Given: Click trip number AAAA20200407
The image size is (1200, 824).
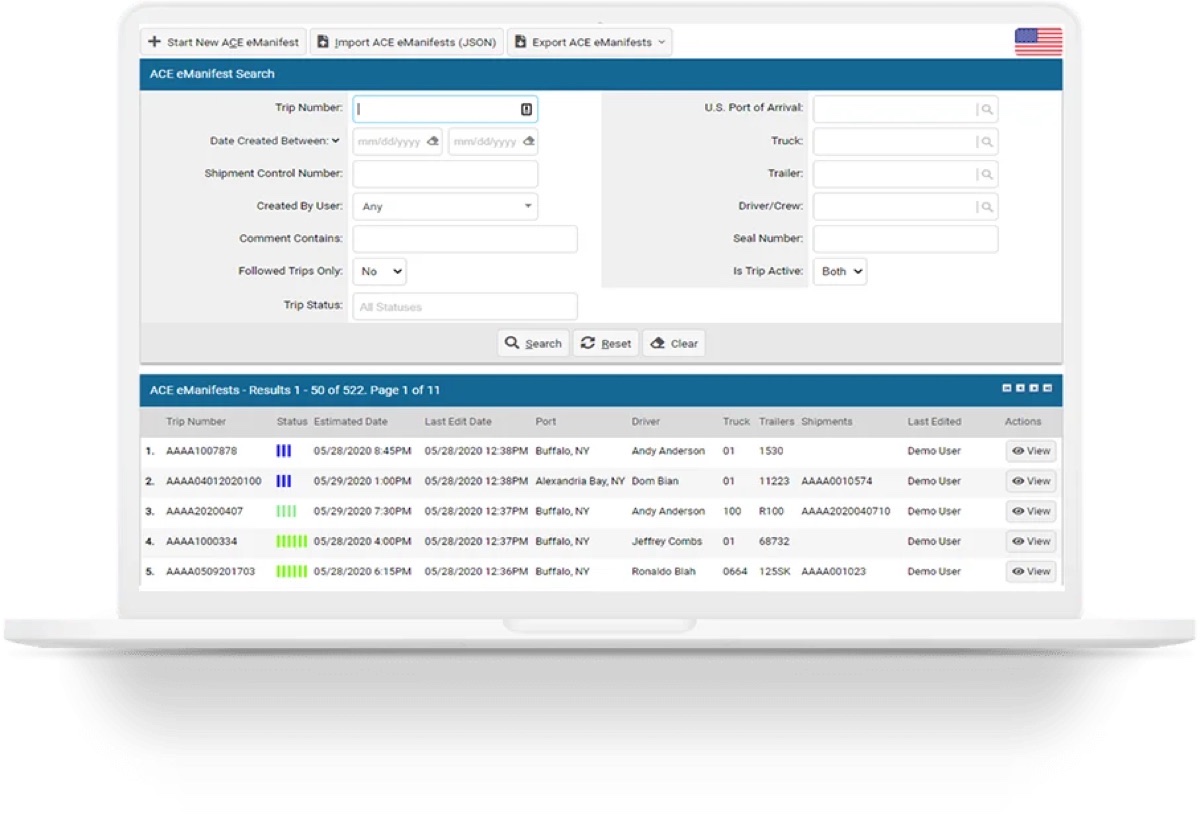Looking at the screenshot, I should 204,511.
